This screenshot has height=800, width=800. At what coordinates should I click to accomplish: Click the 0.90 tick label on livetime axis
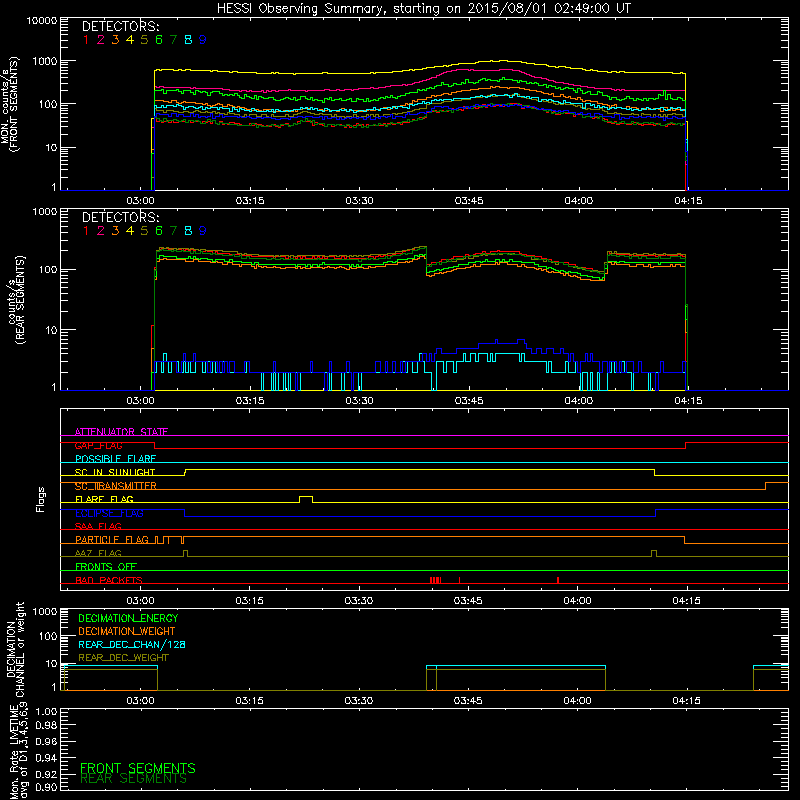(46, 787)
